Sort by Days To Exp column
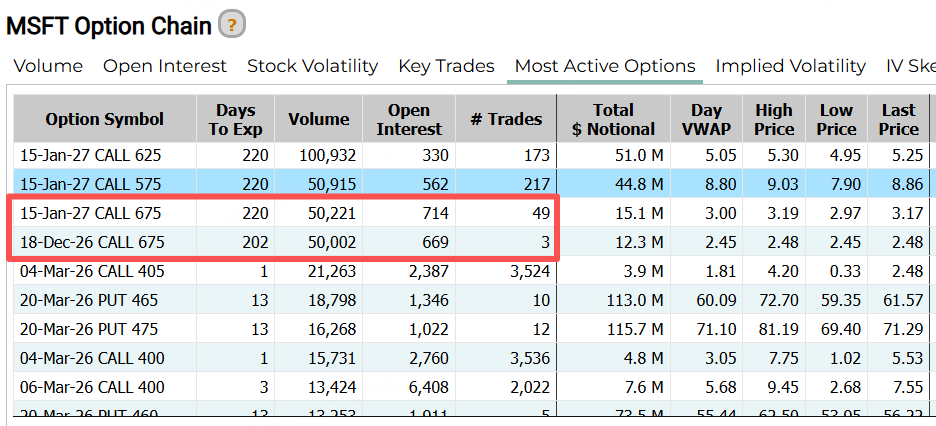936x426 pixels. pos(235,120)
